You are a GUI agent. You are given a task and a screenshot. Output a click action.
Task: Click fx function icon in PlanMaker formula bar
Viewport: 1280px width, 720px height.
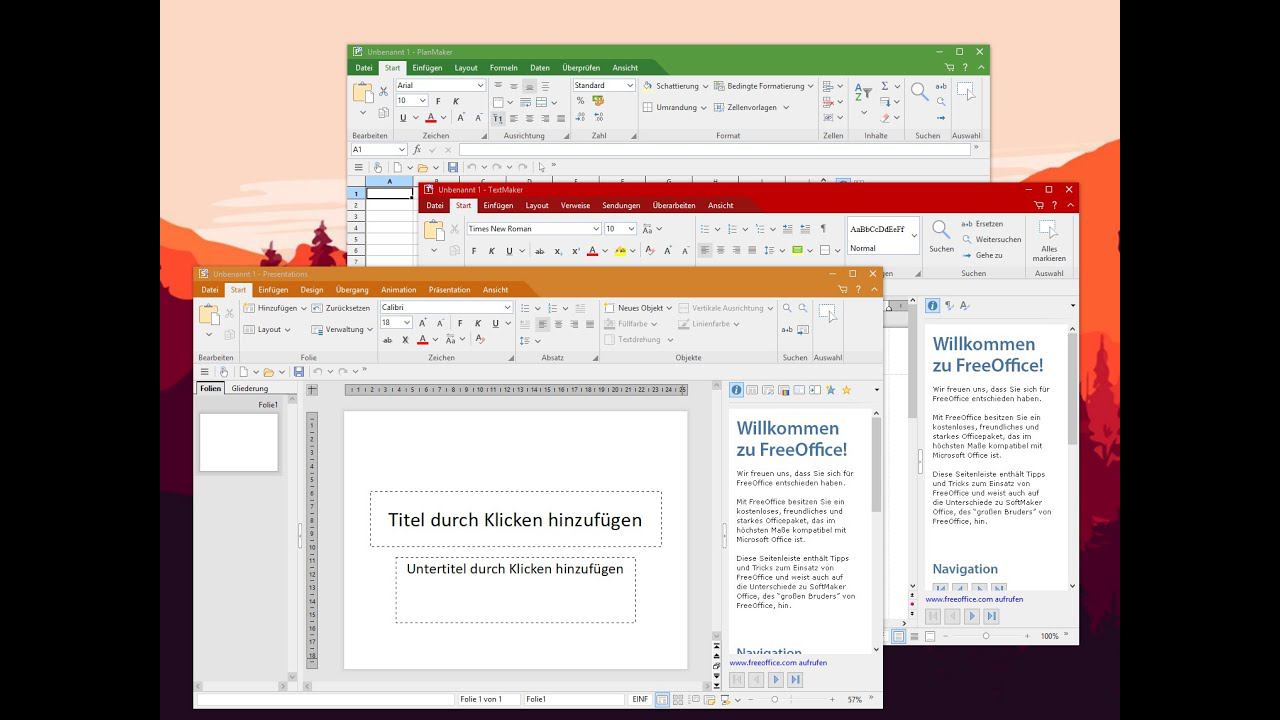point(417,150)
